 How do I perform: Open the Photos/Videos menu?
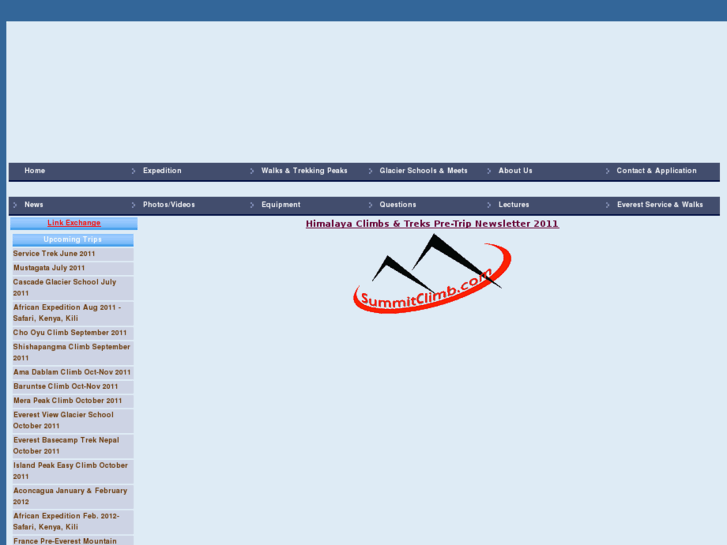(x=169, y=205)
